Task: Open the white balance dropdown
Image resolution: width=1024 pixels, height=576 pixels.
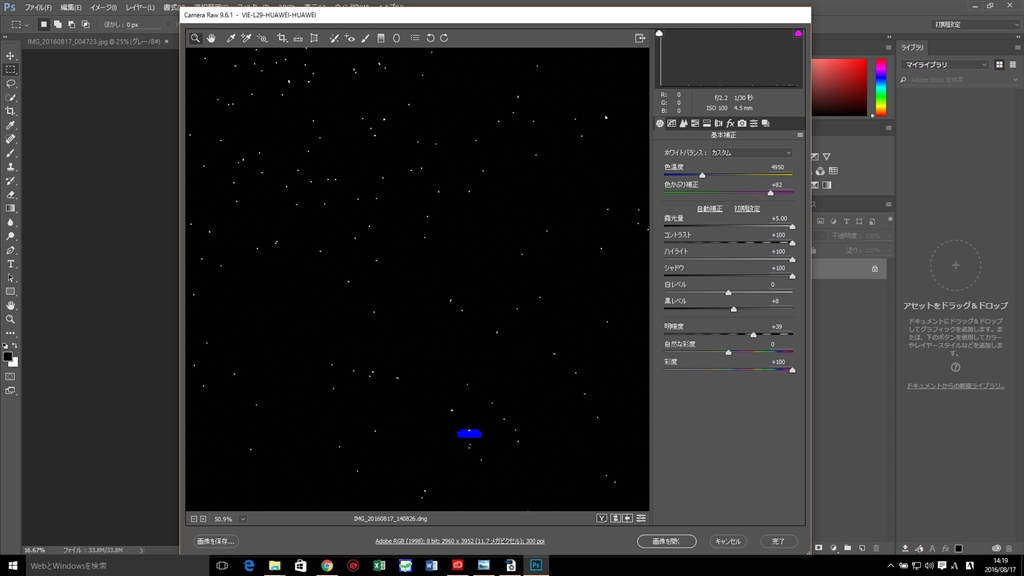Action: pos(751,153)
